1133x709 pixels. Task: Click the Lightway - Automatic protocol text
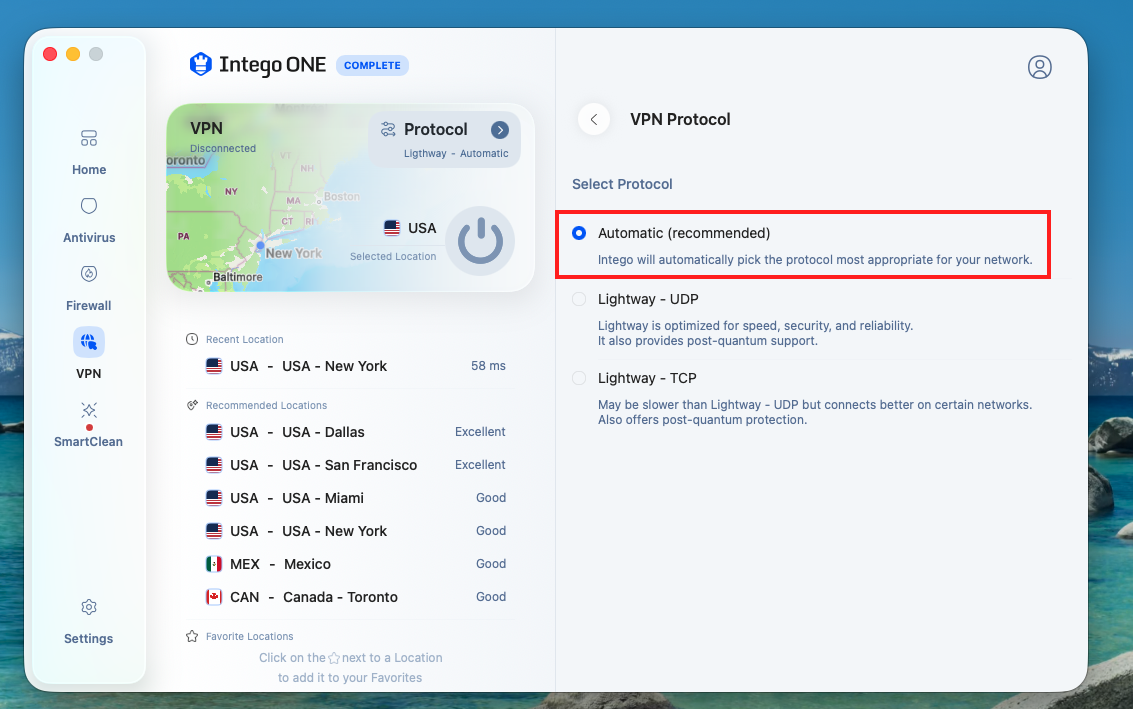pos(456,153)
